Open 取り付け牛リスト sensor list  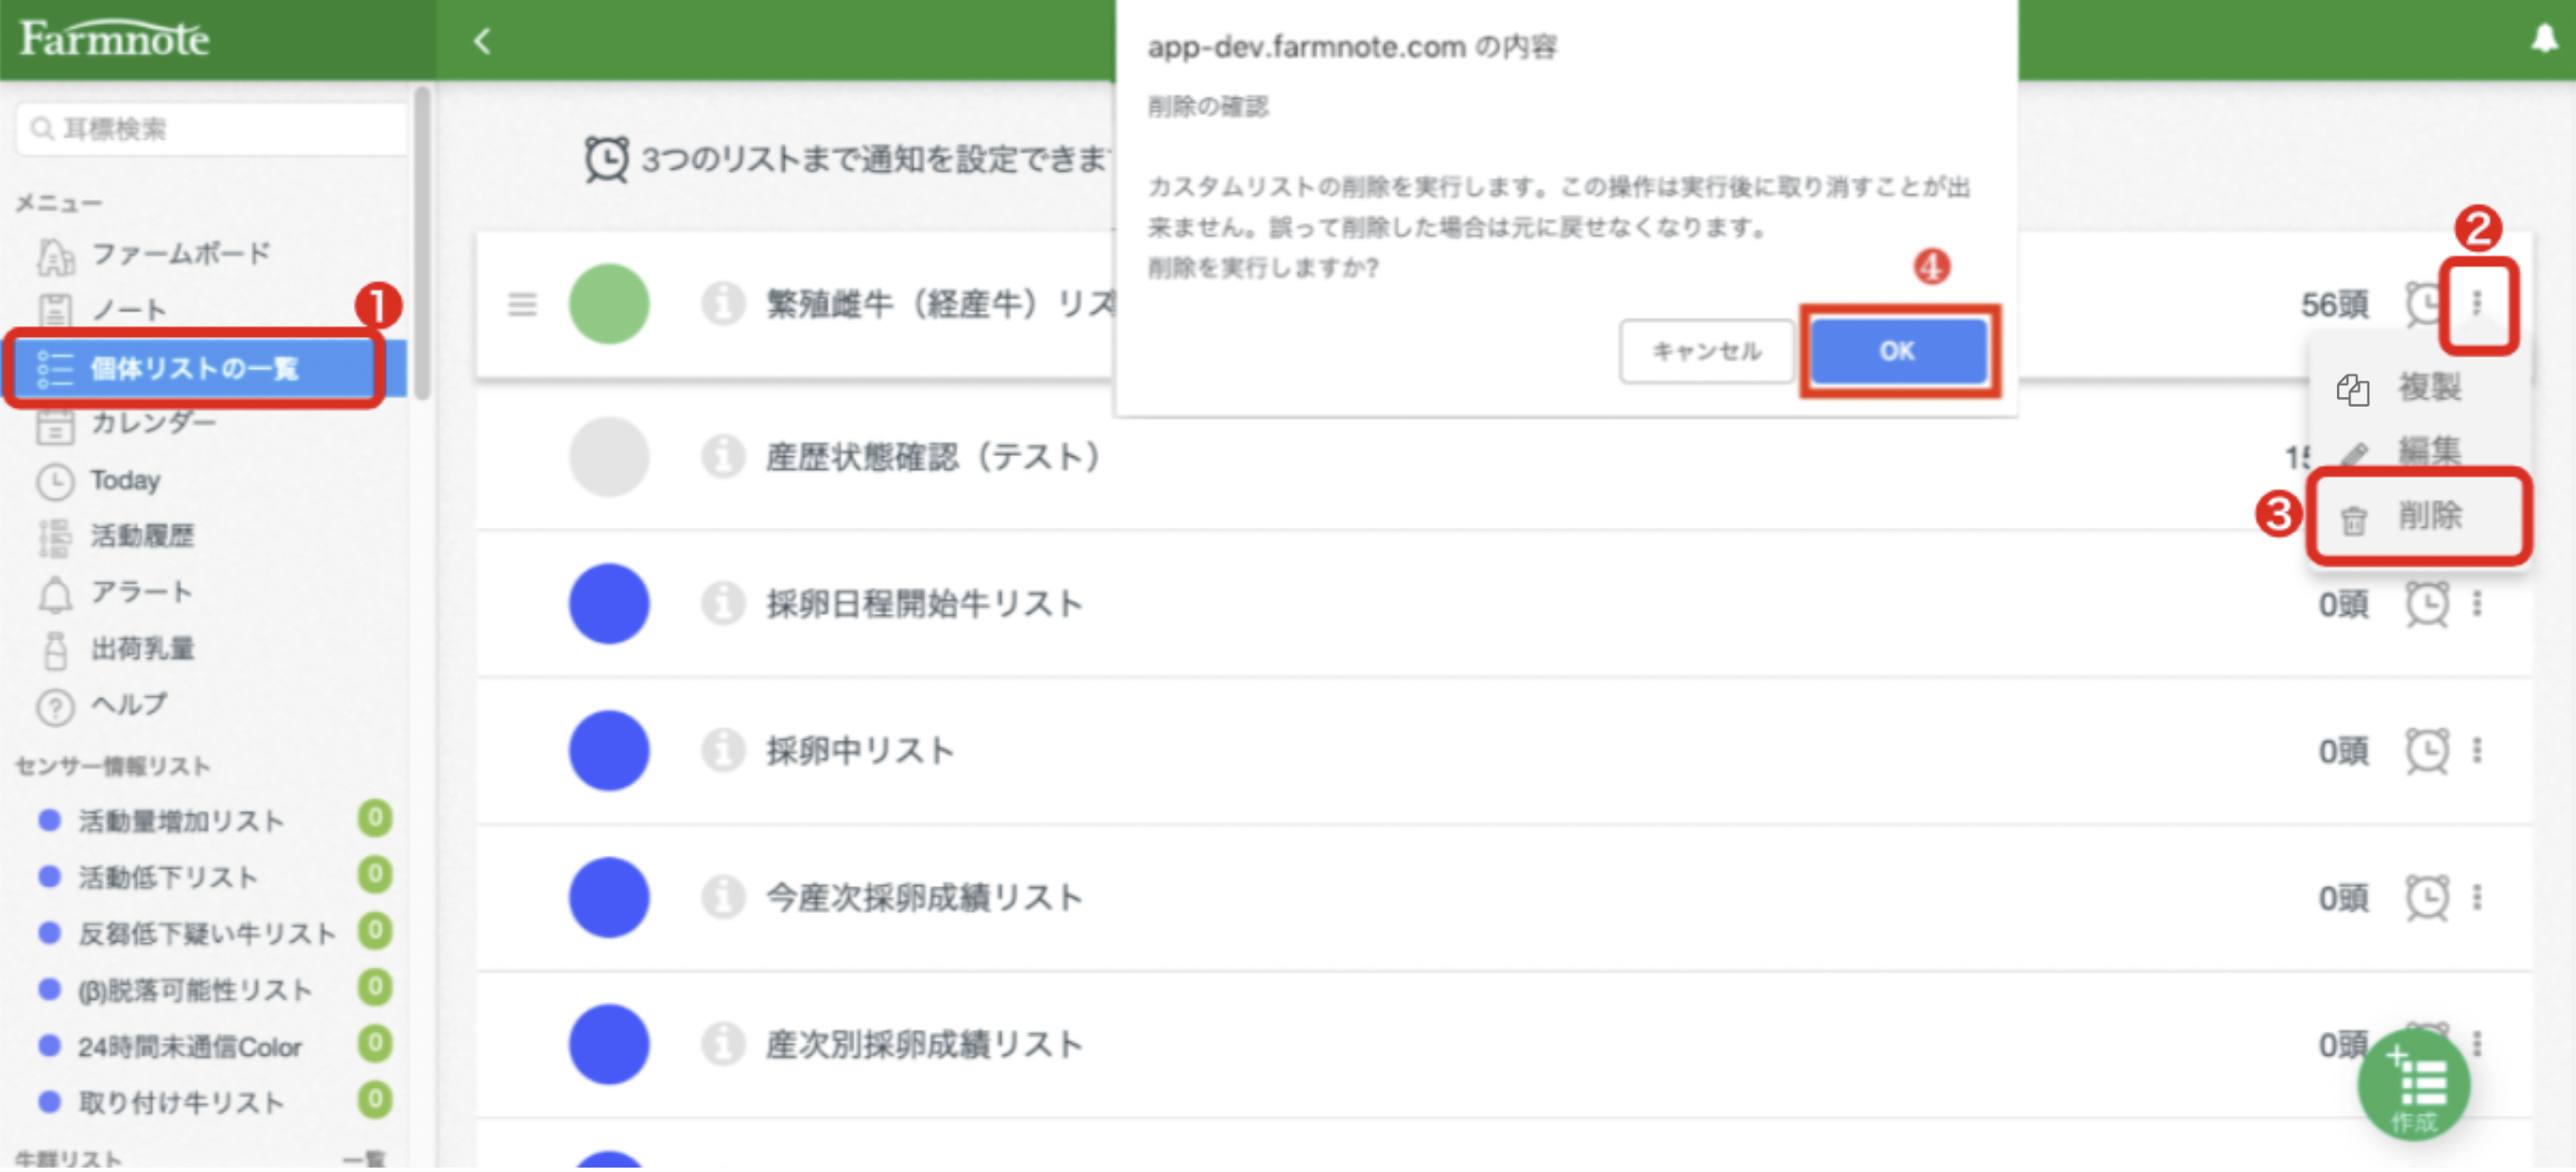pyautogui.click(x=181, y=1104)
